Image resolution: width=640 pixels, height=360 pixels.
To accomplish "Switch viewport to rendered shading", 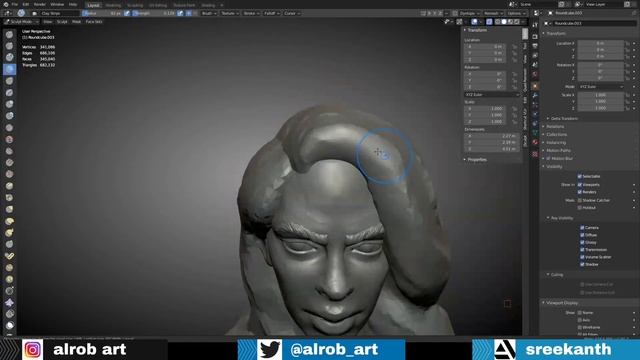I will pos(517,22).
